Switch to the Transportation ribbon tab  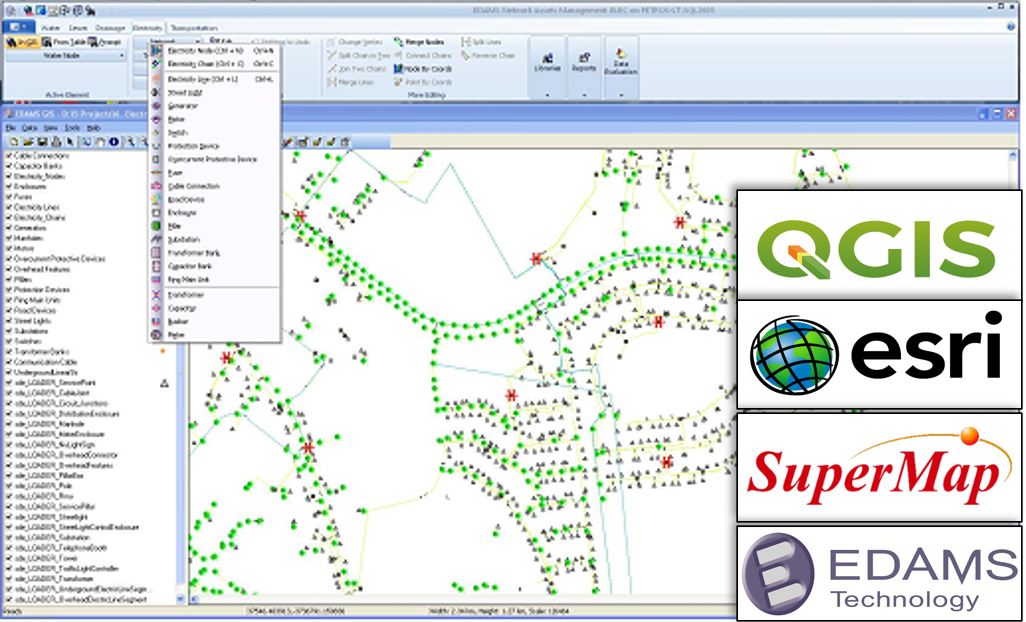click(195, 28)
